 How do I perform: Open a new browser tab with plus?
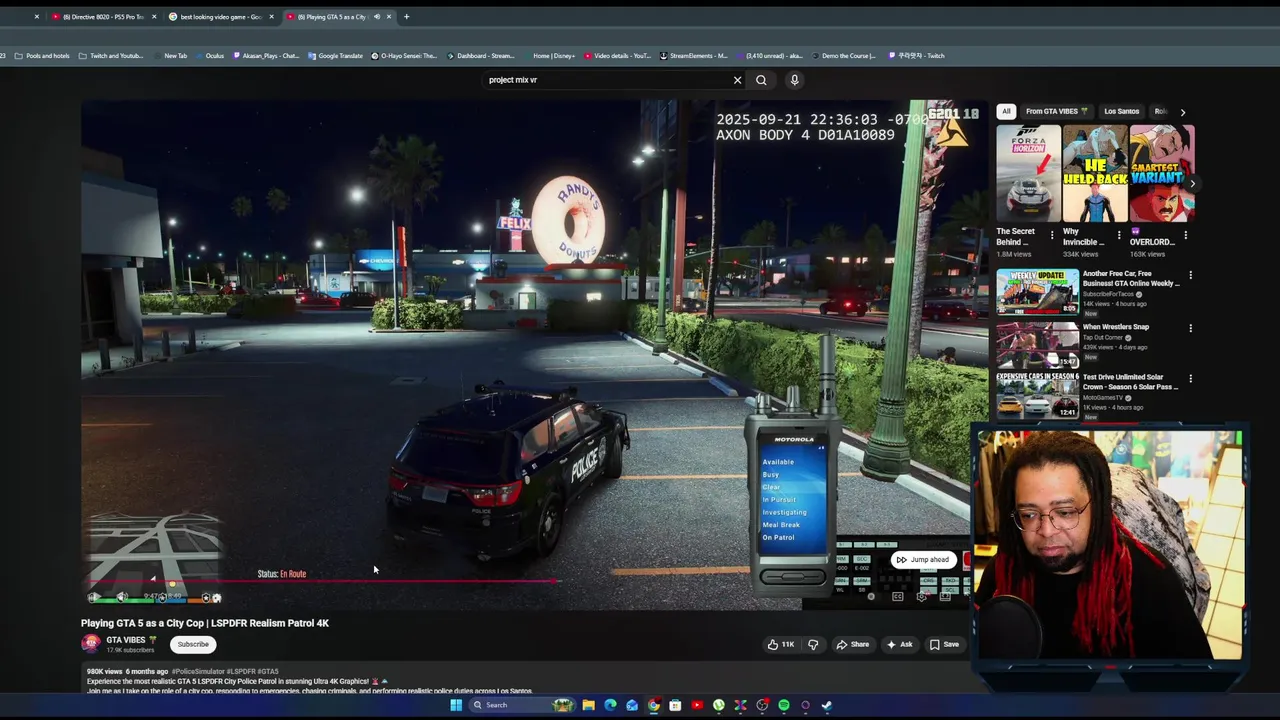coord(406,17)
